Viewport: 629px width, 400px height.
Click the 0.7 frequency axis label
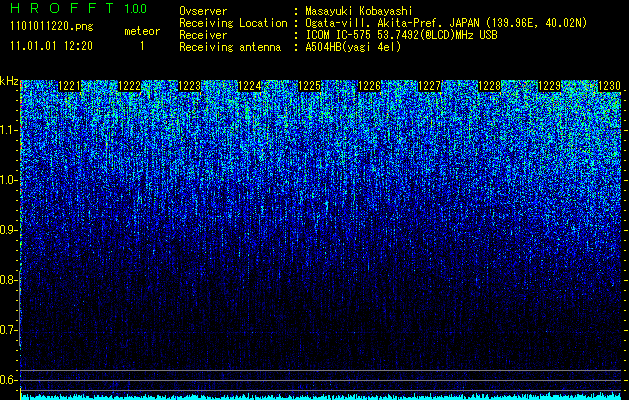pos(9,329)
